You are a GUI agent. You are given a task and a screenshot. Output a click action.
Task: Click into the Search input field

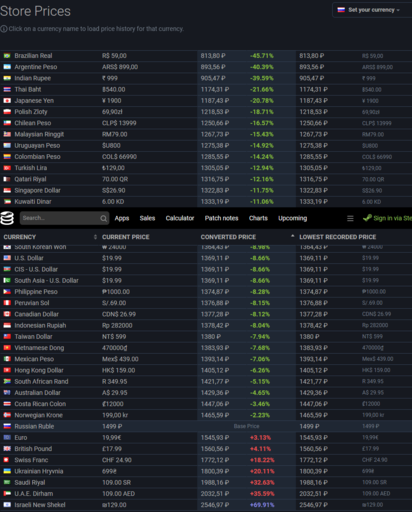tap(60, 218)
